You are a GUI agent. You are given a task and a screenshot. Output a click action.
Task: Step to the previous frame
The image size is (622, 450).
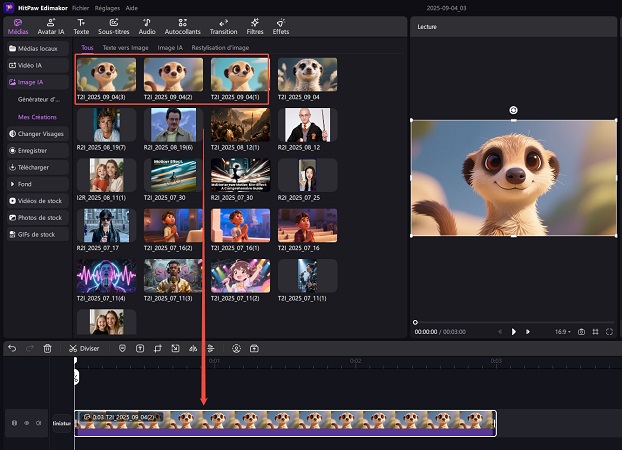click(500, 332)
